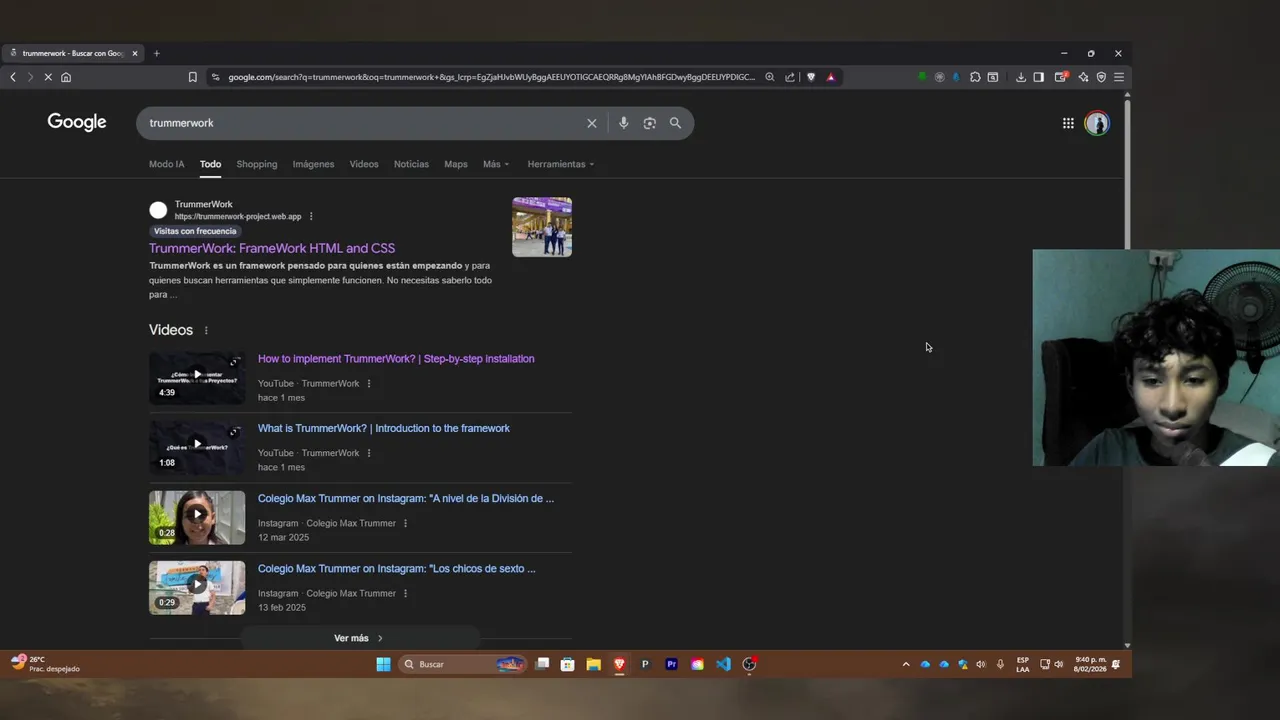Bookmark this page with the bookmark icon
Image resolution: width=1280 pixels, height=720 pixels.
193,77
